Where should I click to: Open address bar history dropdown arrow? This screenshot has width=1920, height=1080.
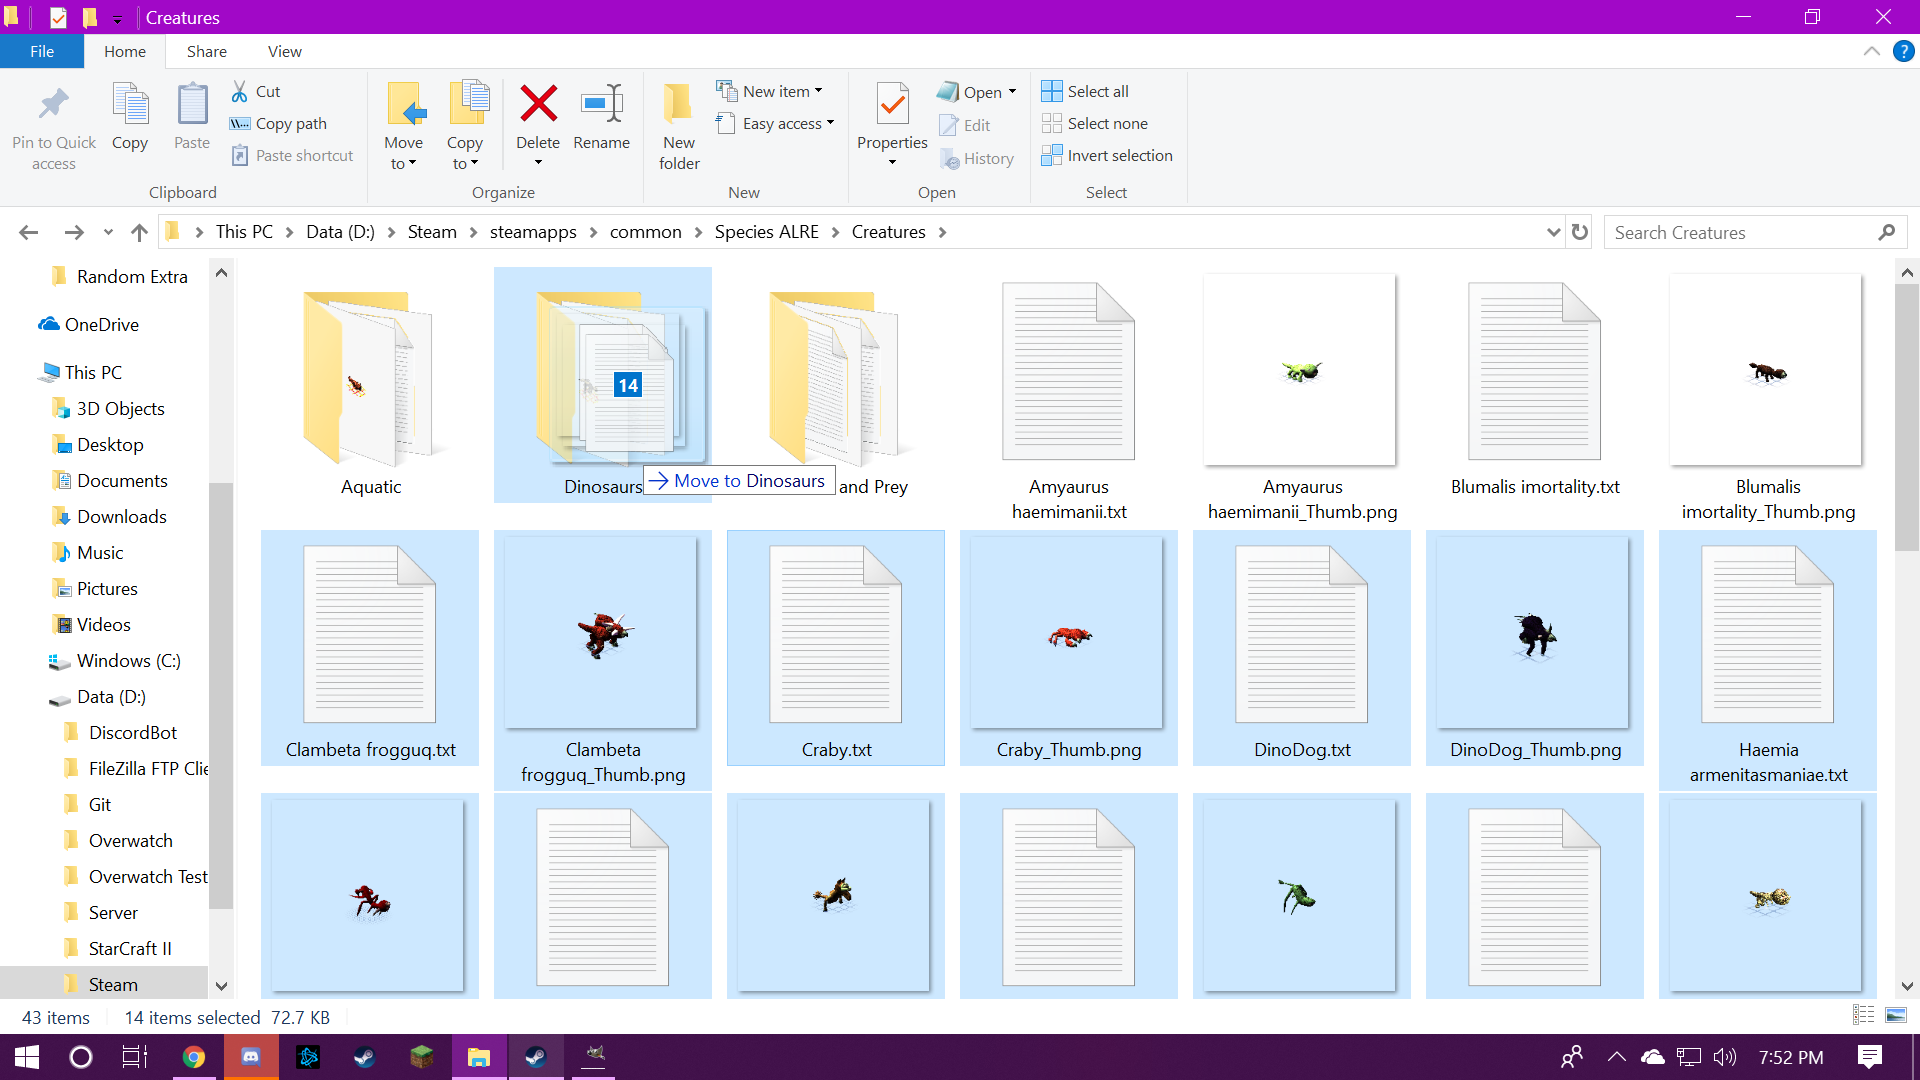[x=1553, y=232]
